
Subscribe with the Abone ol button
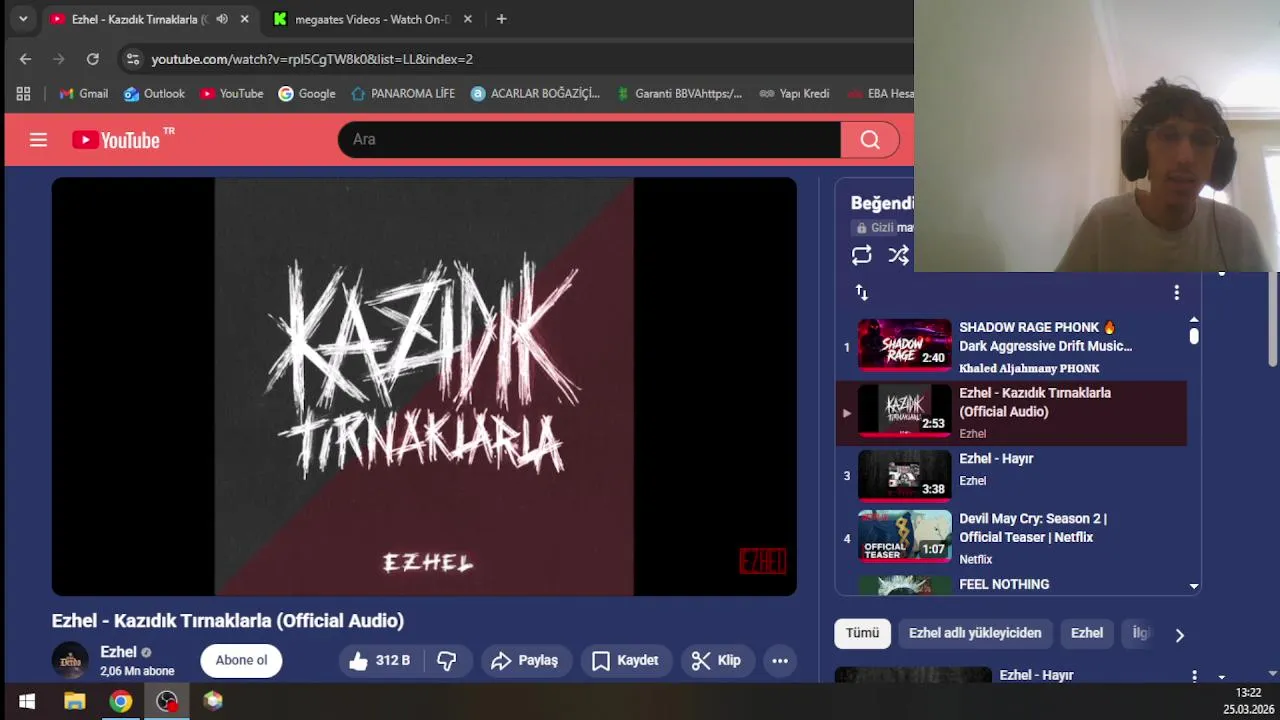point(241,660)
